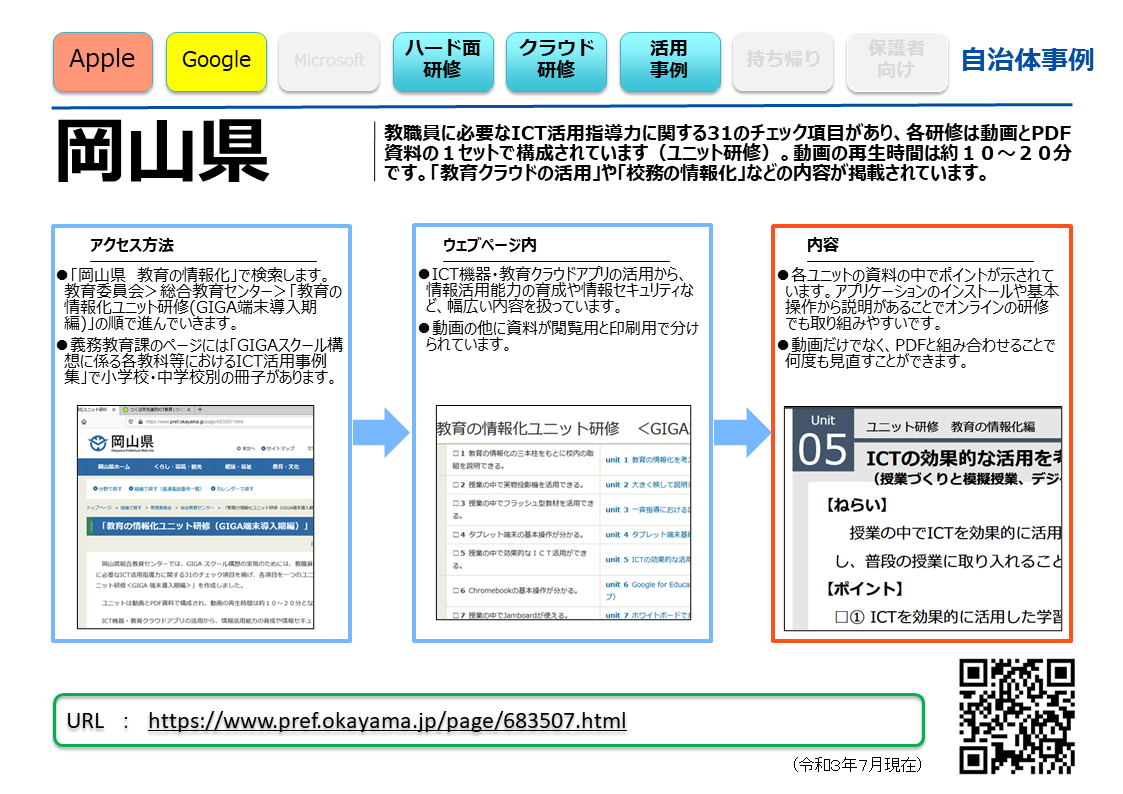Click the 内容 heading
The image size is (1123, 794).
tap(822, 245)
